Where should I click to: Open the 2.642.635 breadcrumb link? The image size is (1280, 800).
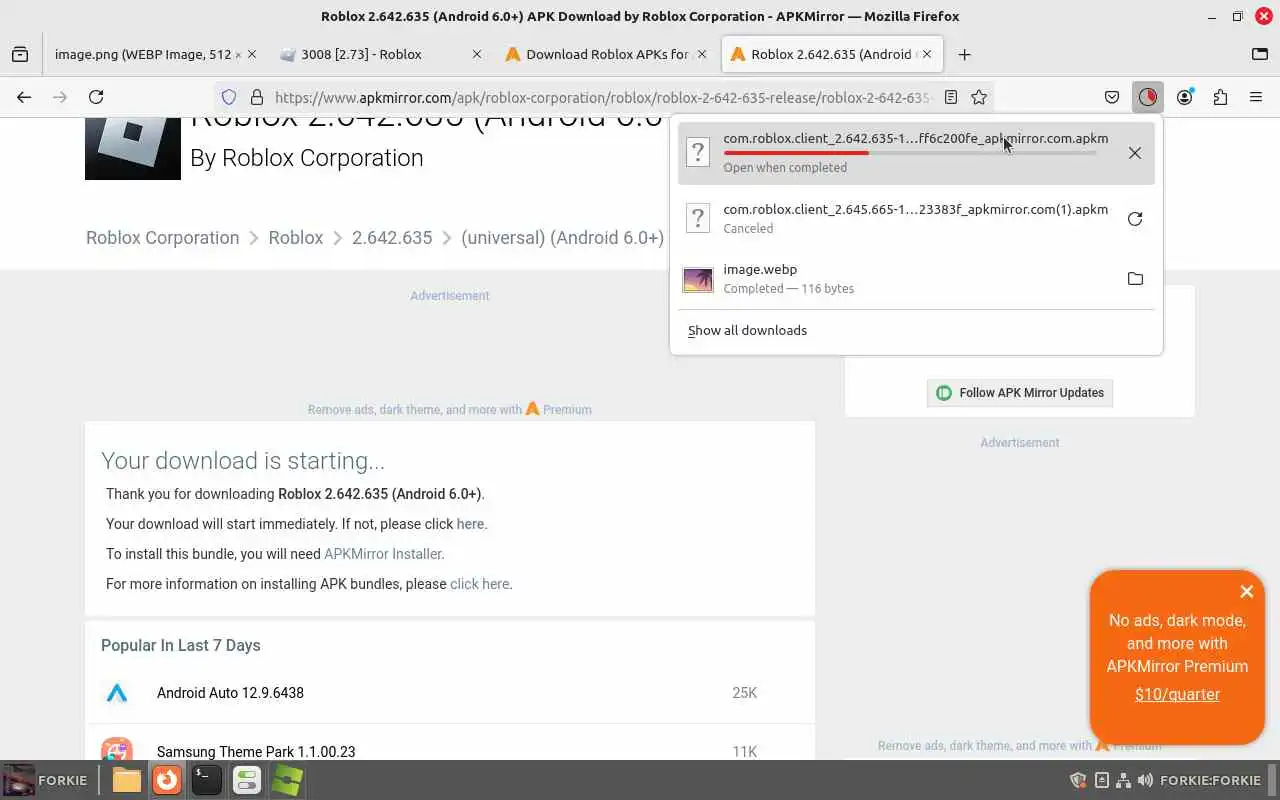coord(392,238)
